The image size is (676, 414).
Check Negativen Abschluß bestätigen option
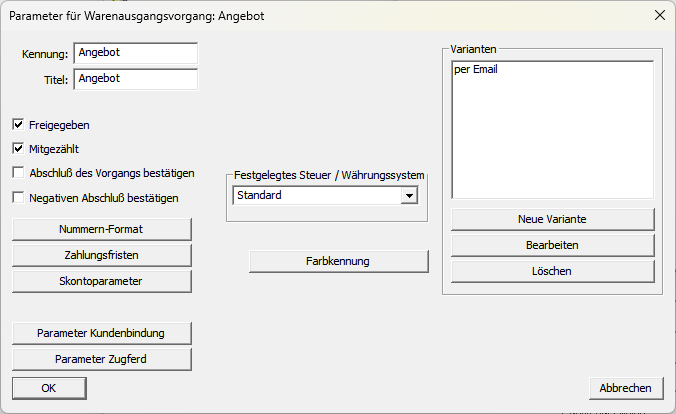[x=18, y=198]
